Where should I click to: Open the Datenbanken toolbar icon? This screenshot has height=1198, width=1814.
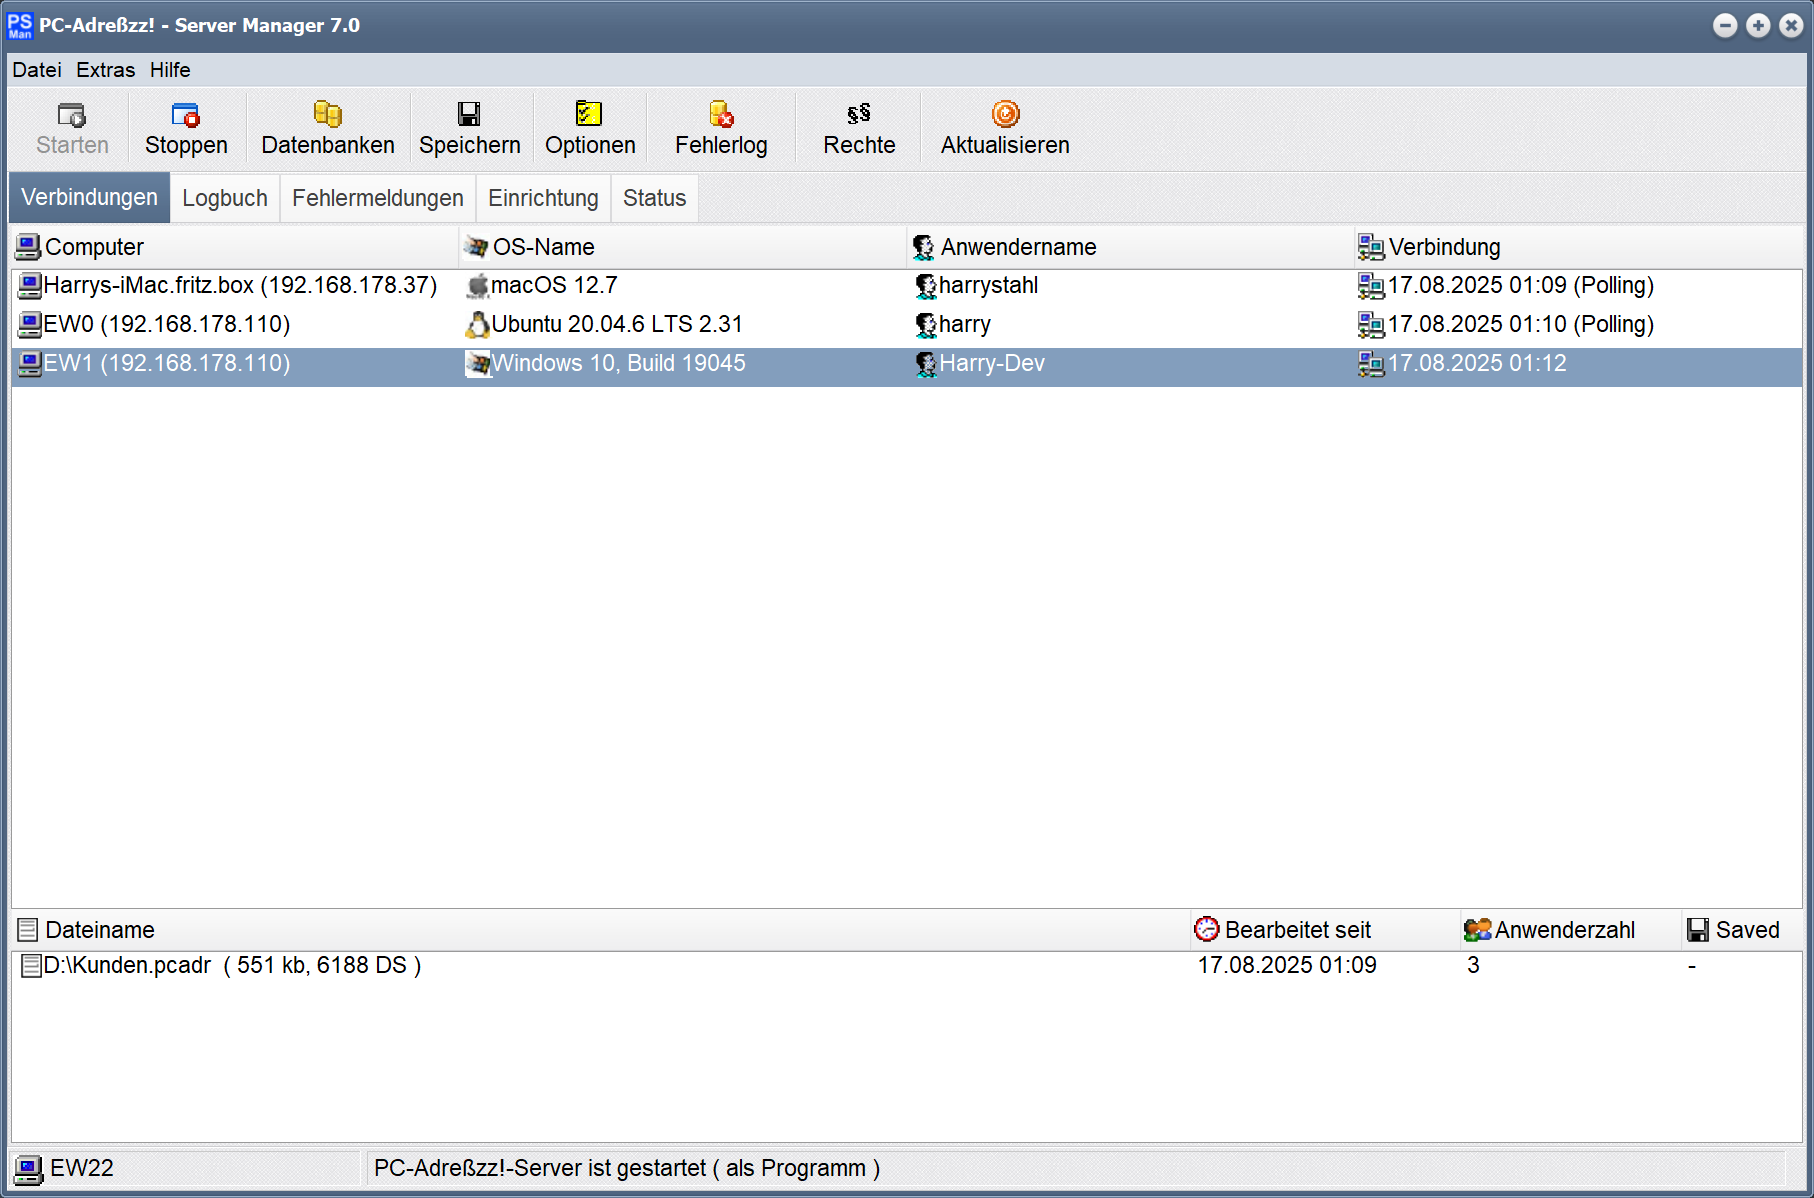tap(327, 114)
